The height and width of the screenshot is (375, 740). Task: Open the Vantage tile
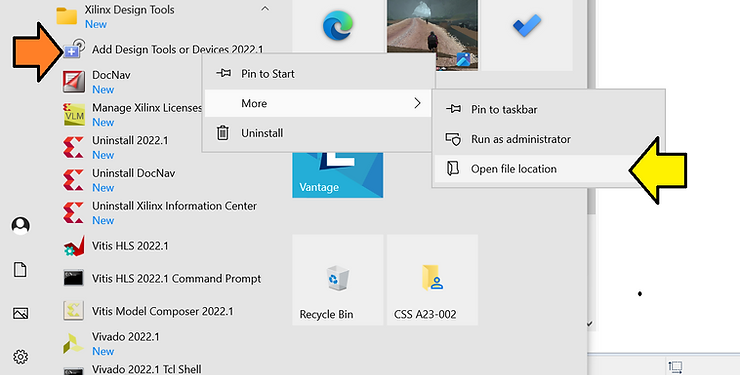tap(338, 175)
